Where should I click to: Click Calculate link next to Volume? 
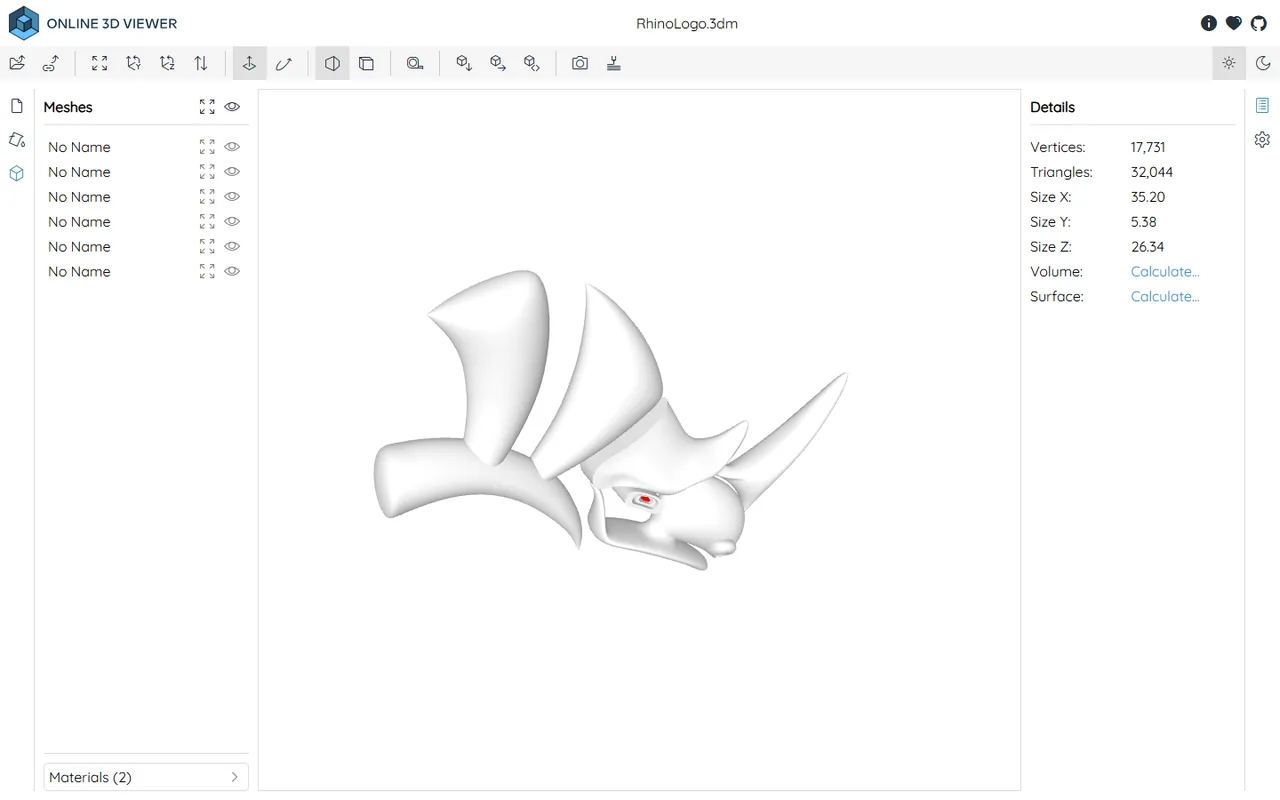1165,272
